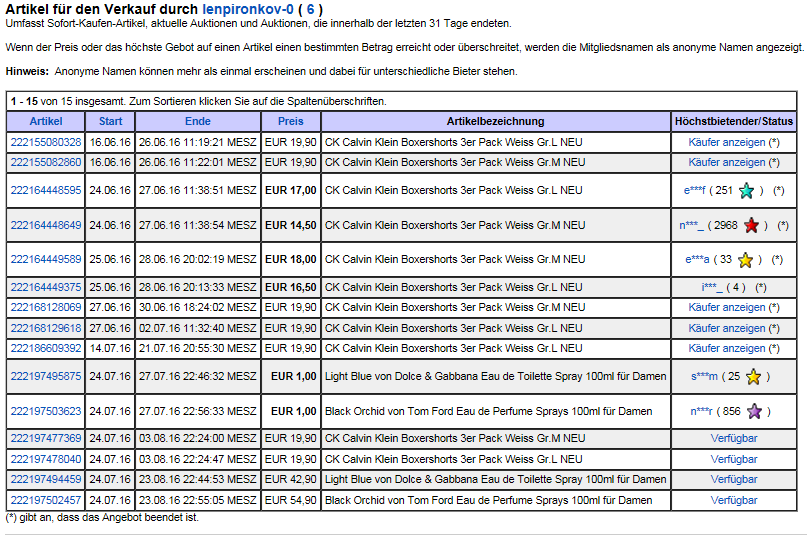Open item 222168129618
This screenshot has height=535, width=807.
(x=46, y=328)
